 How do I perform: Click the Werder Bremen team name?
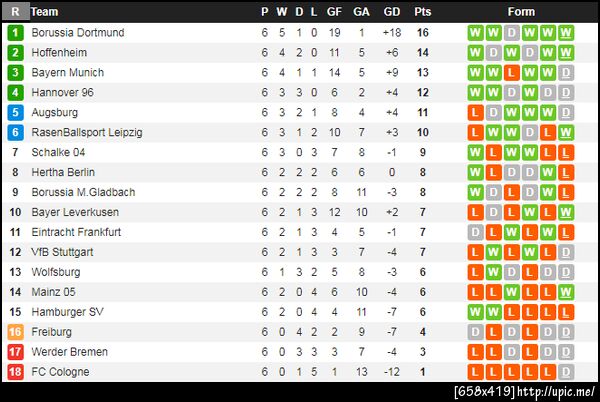pyautogui.click(x=69, y=352)
